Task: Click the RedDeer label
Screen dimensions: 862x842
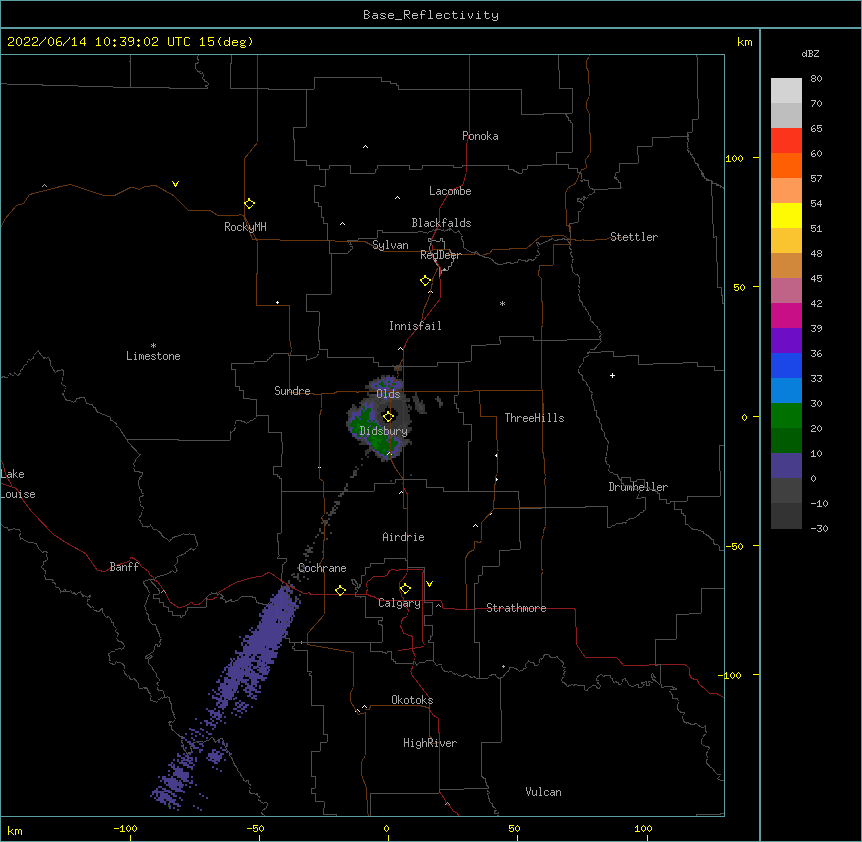Action: [x=440, y=255]
